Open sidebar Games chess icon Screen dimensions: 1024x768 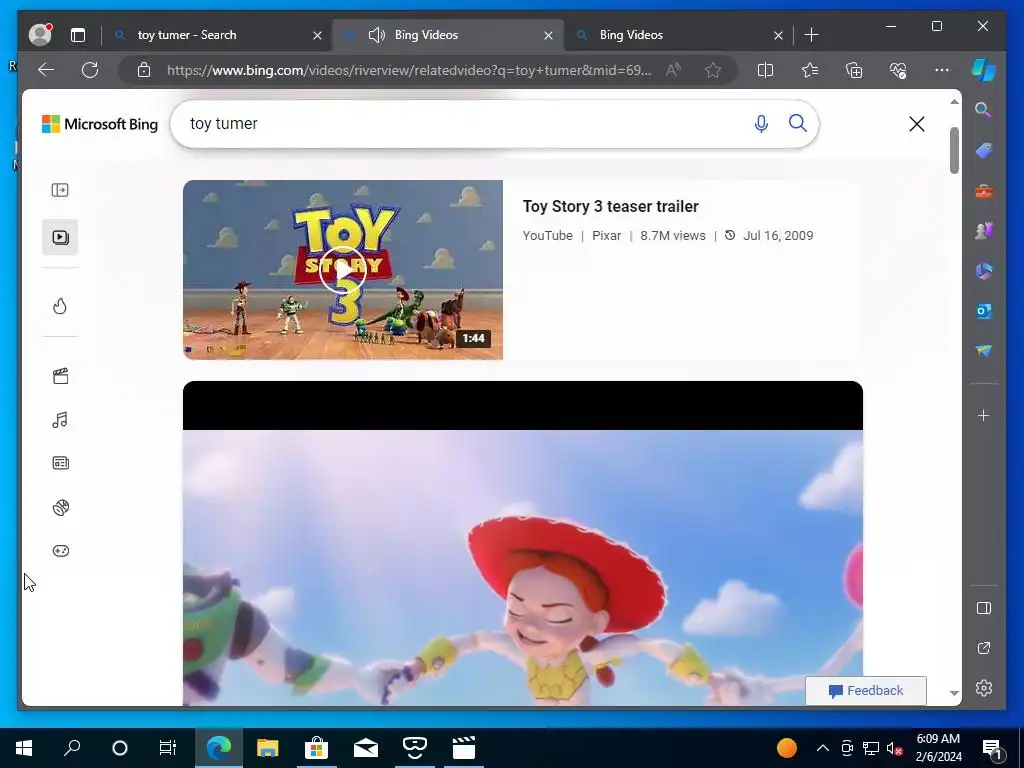click(x=984, y=231)
